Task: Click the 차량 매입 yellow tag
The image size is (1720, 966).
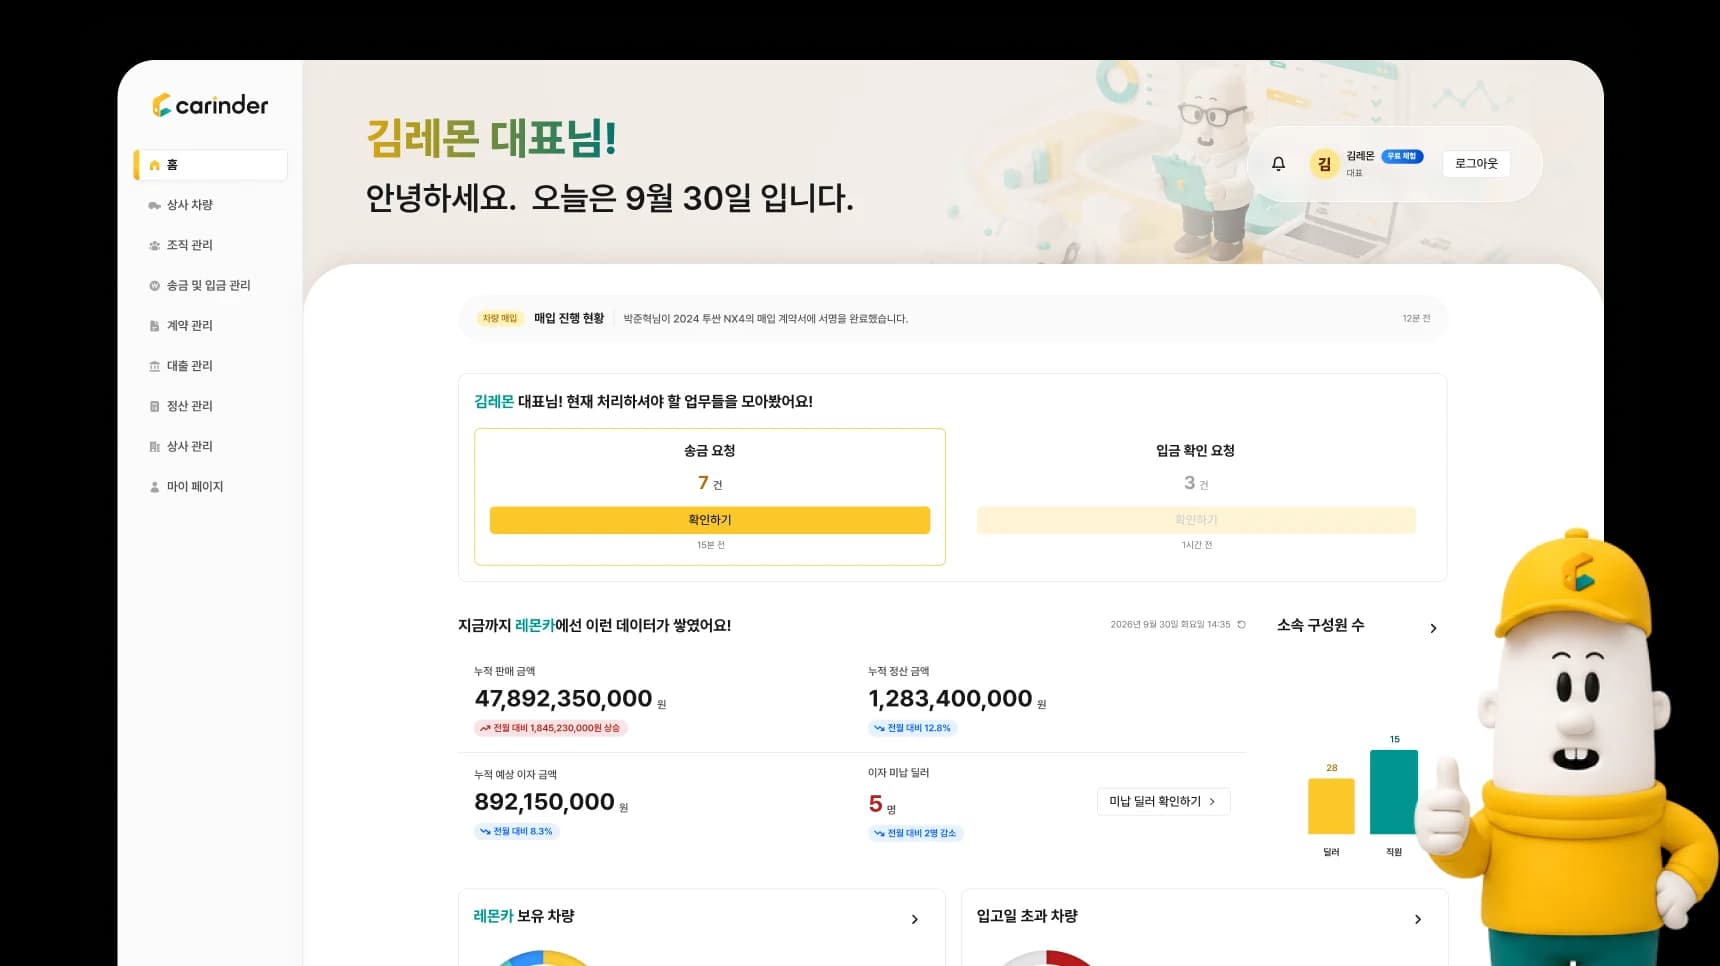Action: (x=500, y=319)
